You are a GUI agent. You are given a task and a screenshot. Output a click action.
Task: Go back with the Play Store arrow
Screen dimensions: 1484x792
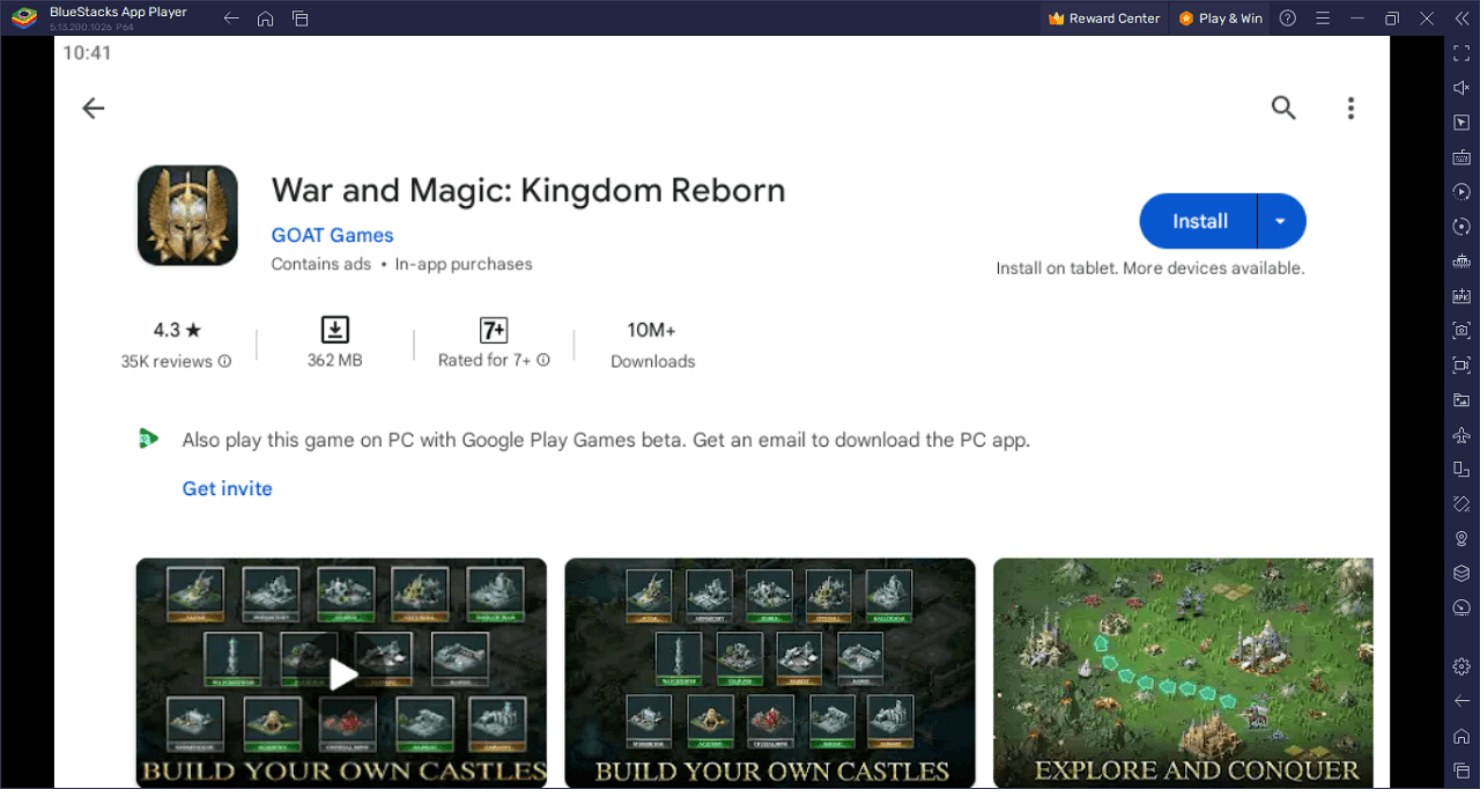pyautogui.click(x=93, y=108)
